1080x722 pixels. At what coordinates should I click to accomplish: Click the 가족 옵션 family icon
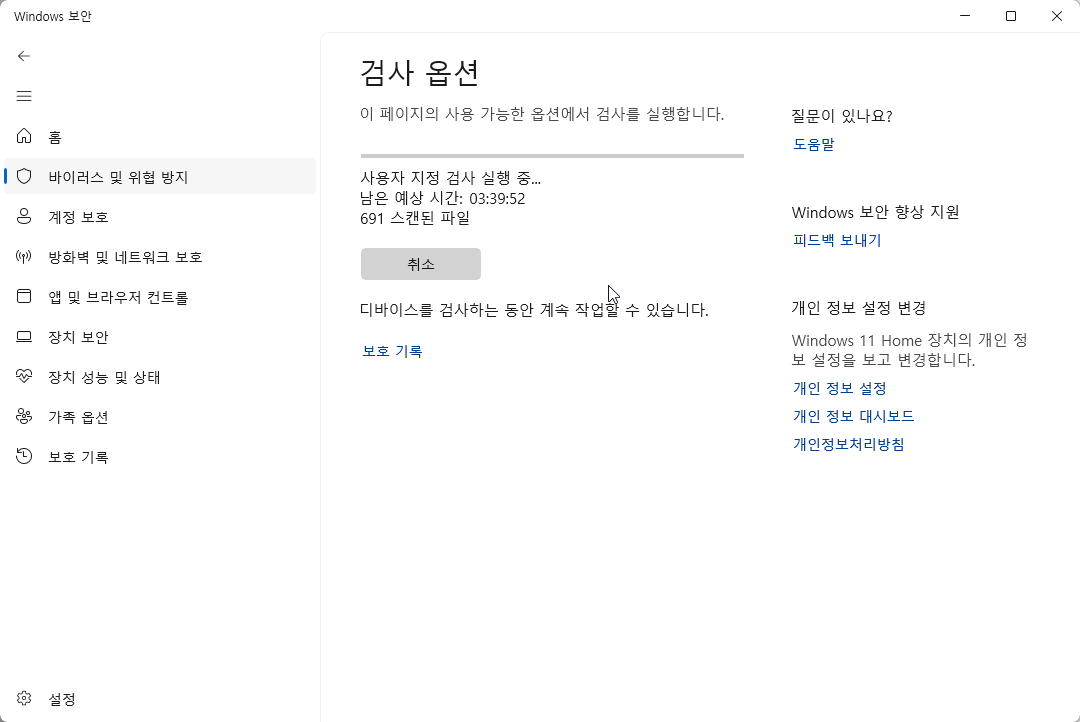24,417
